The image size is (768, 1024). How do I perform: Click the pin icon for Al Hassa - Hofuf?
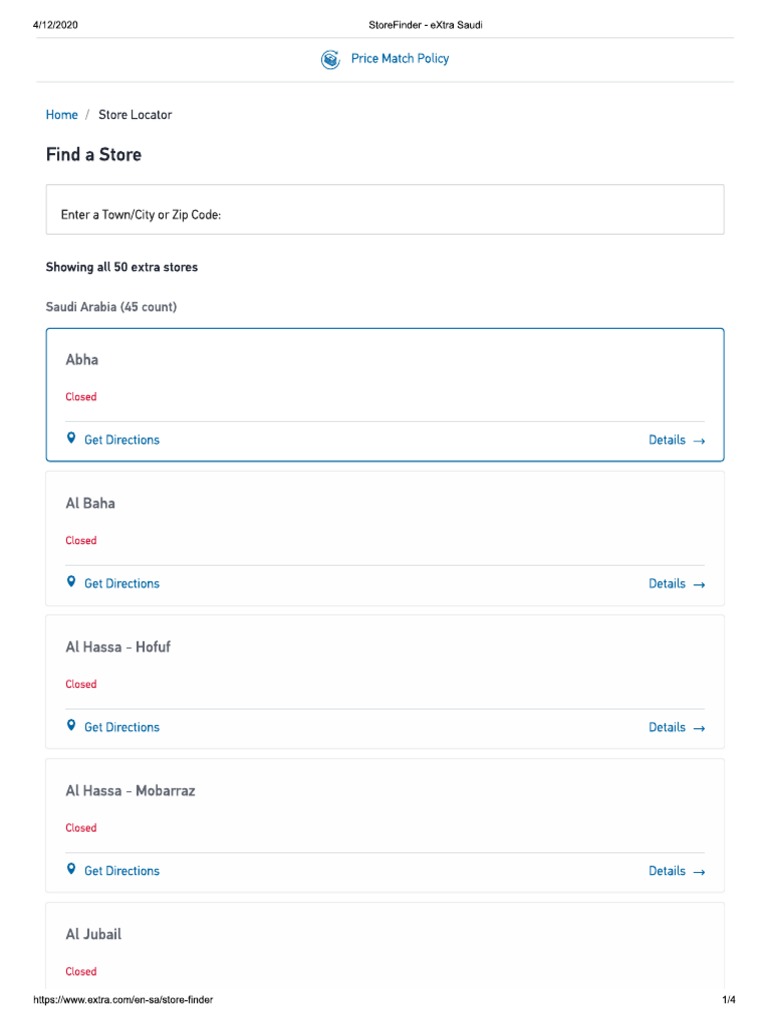[71, 726]
